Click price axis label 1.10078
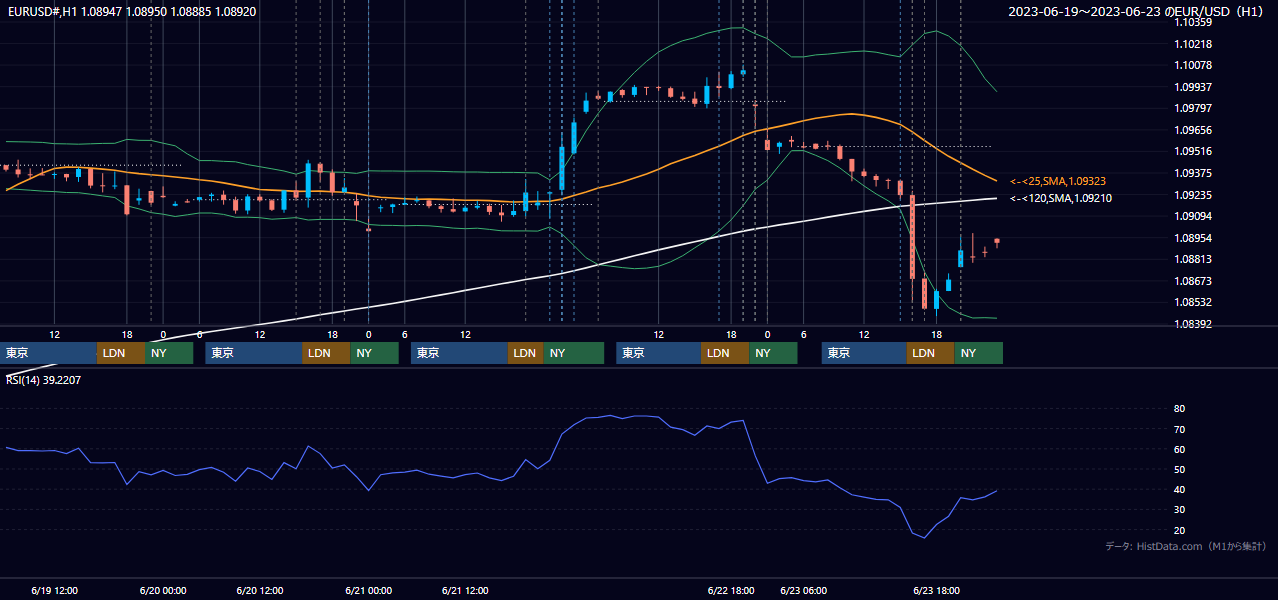The width and height of the screenshot is (1278, 600). pos(1193,65)
